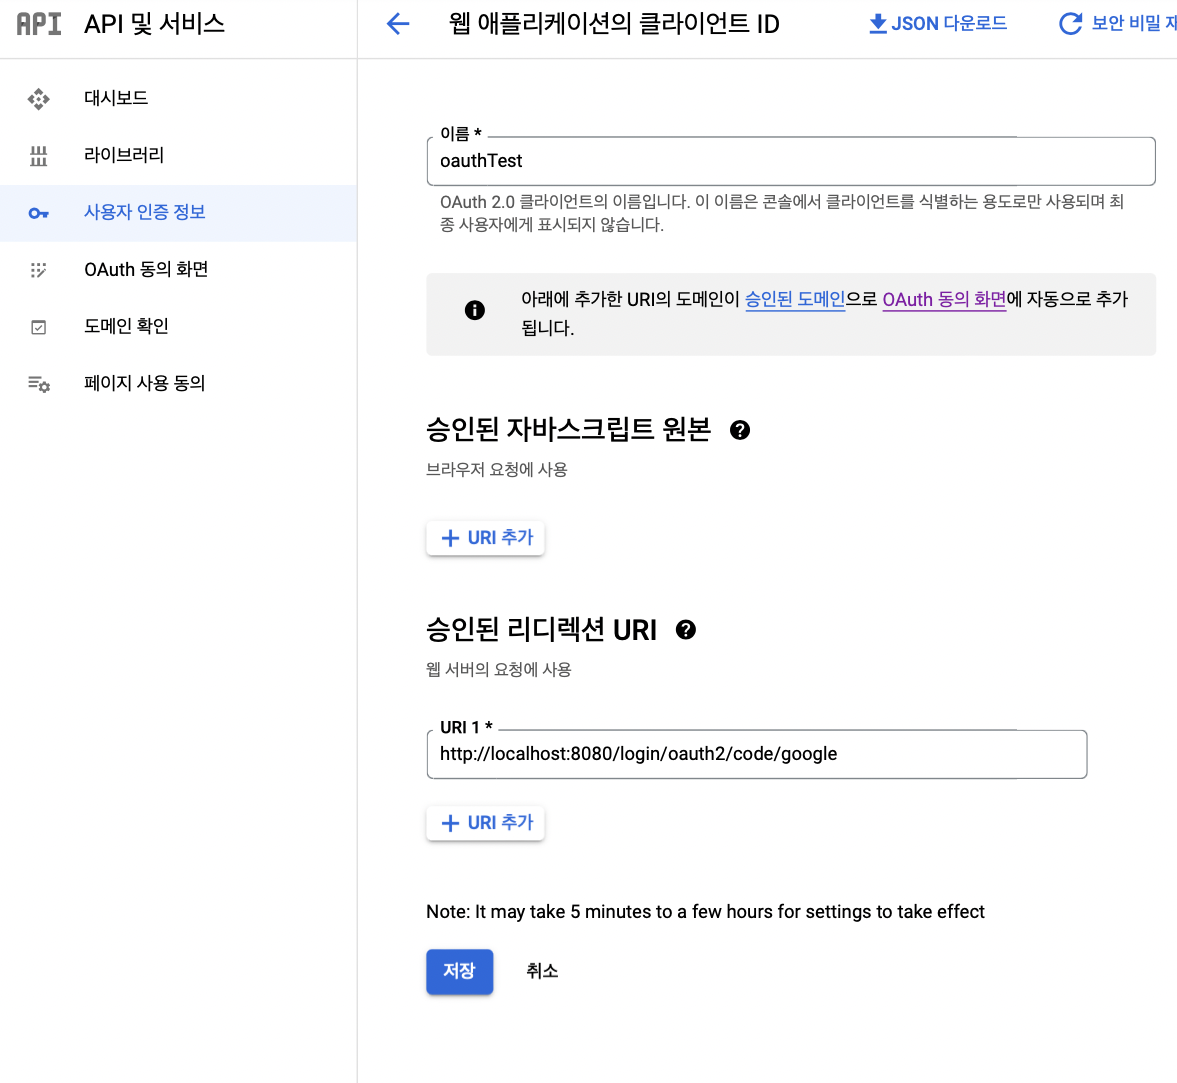This screenshot has height=1083, width=1177.
Task: Click the page usage agreement settings icon
Action: pyautogui.click(x=38, y=384)
